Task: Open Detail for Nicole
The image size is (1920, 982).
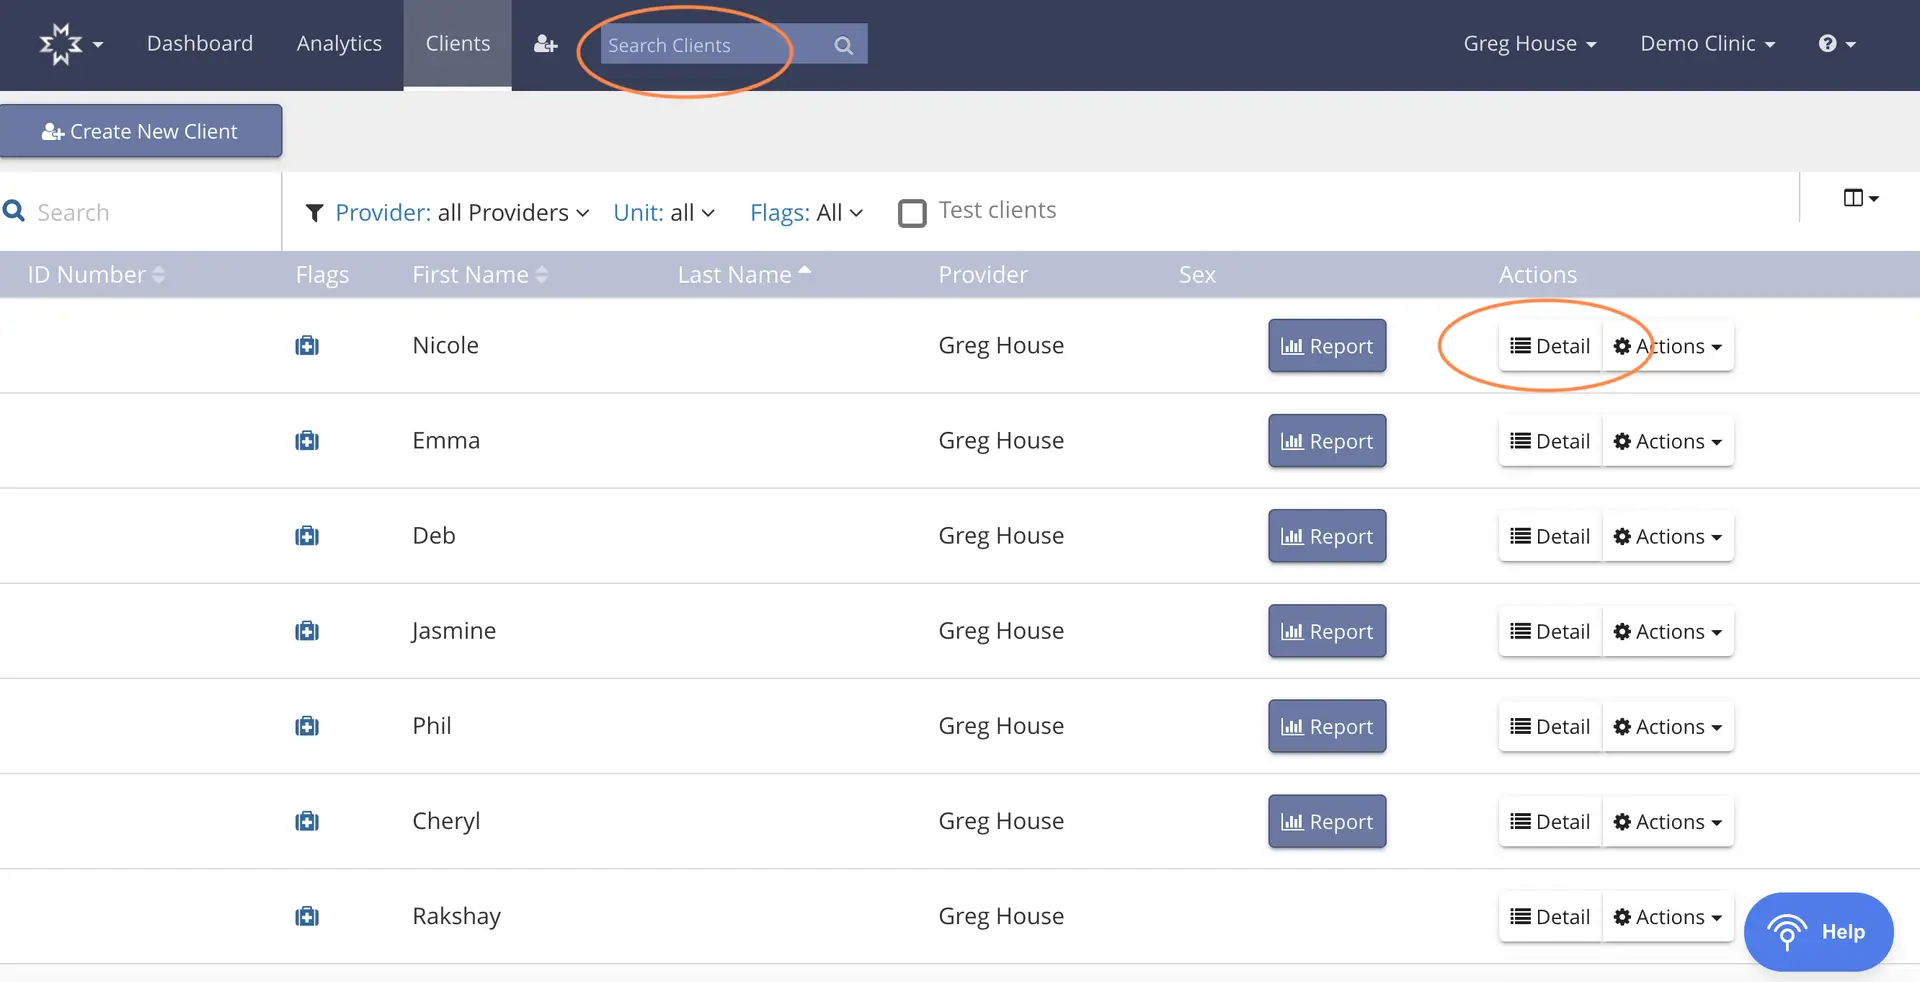Action: 1549,345
